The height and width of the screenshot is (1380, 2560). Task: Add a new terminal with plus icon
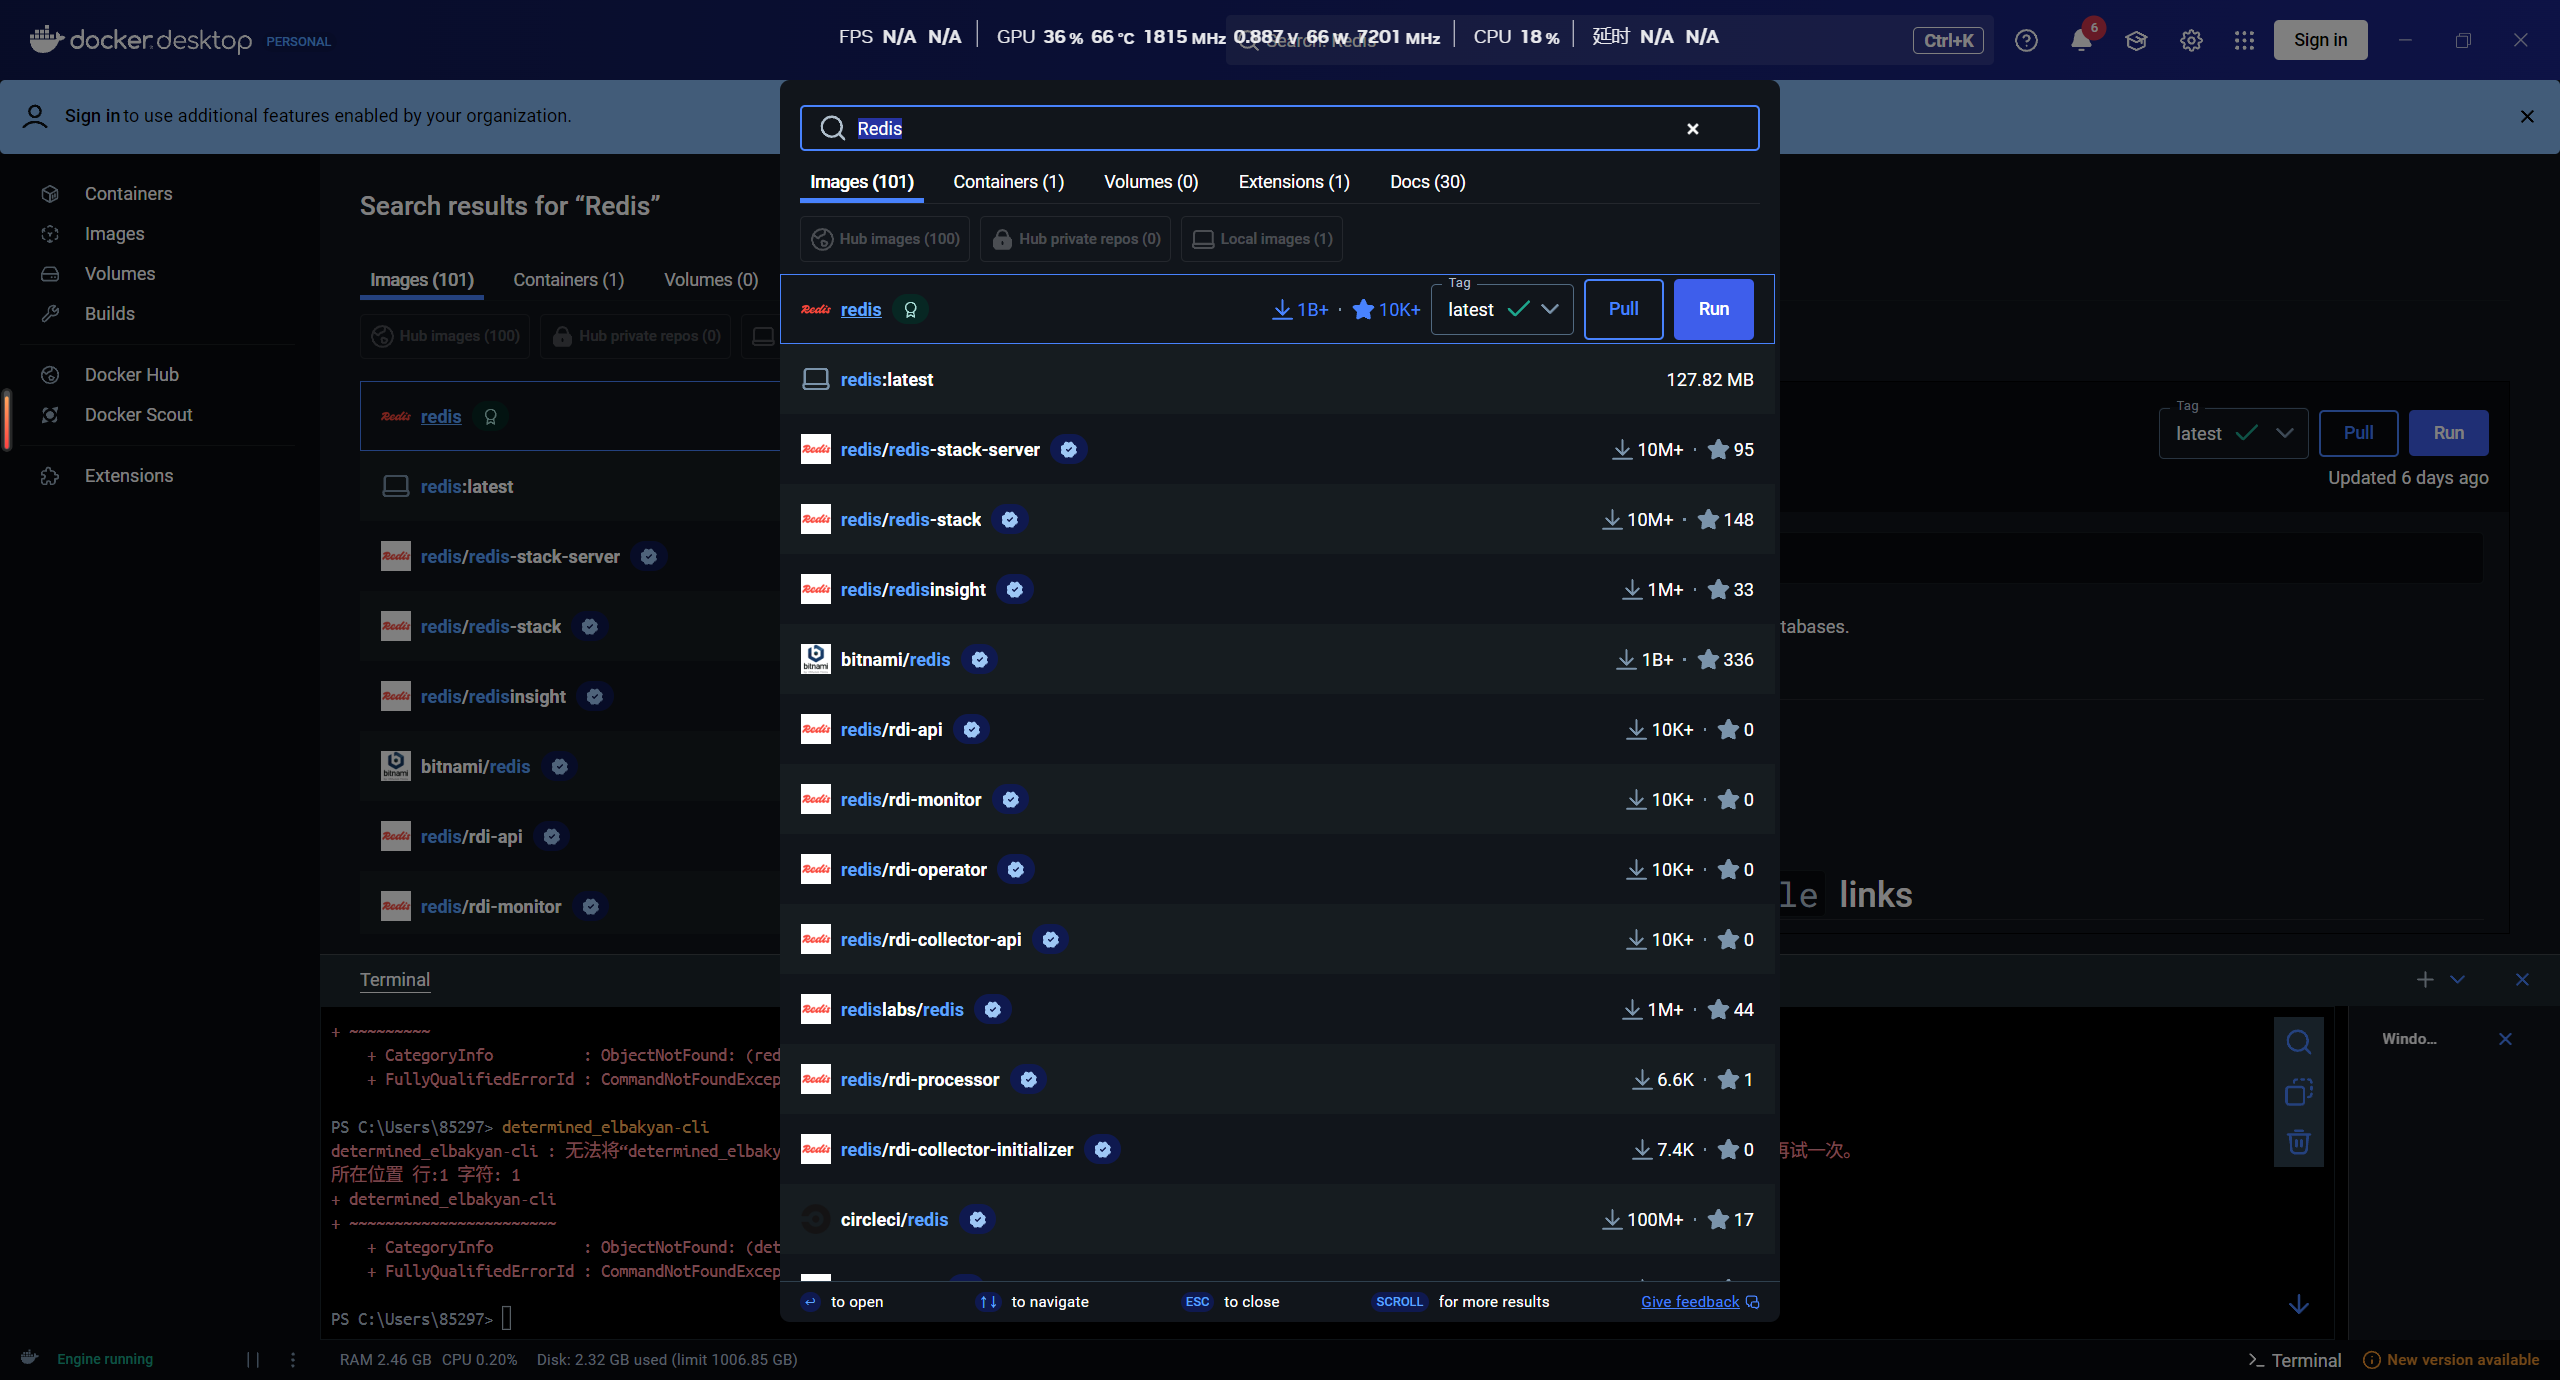[x=2425, y=980]
